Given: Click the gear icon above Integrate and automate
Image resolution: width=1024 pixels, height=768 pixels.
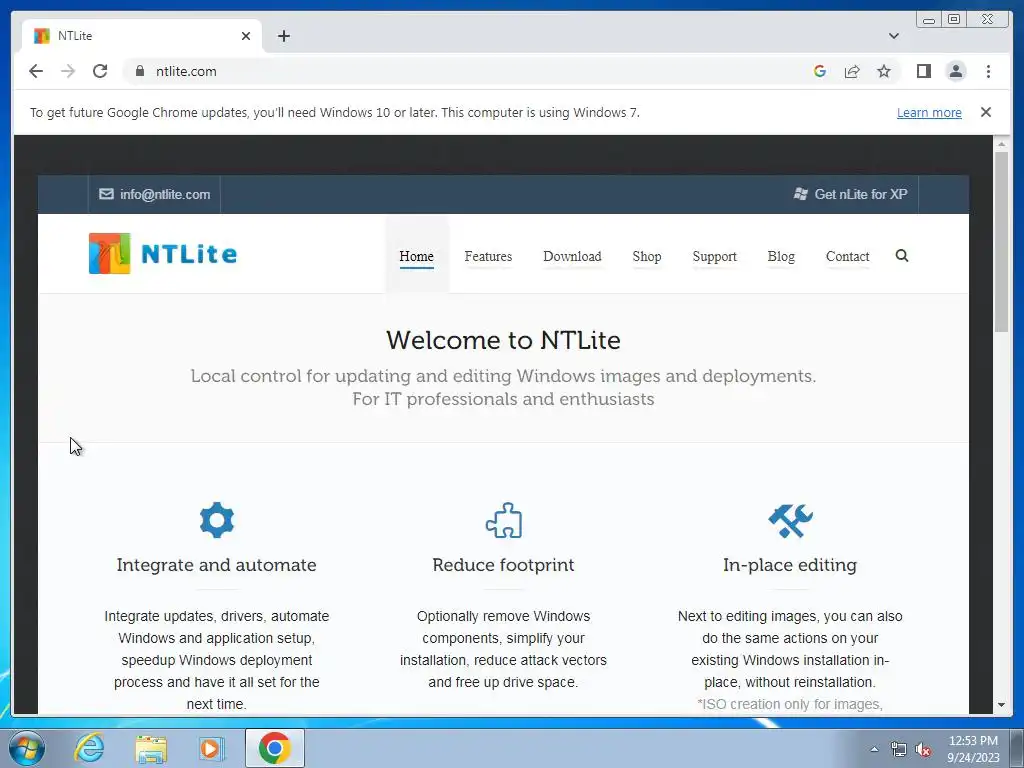Looking at the screenshot, I should (x=217, y=520).
